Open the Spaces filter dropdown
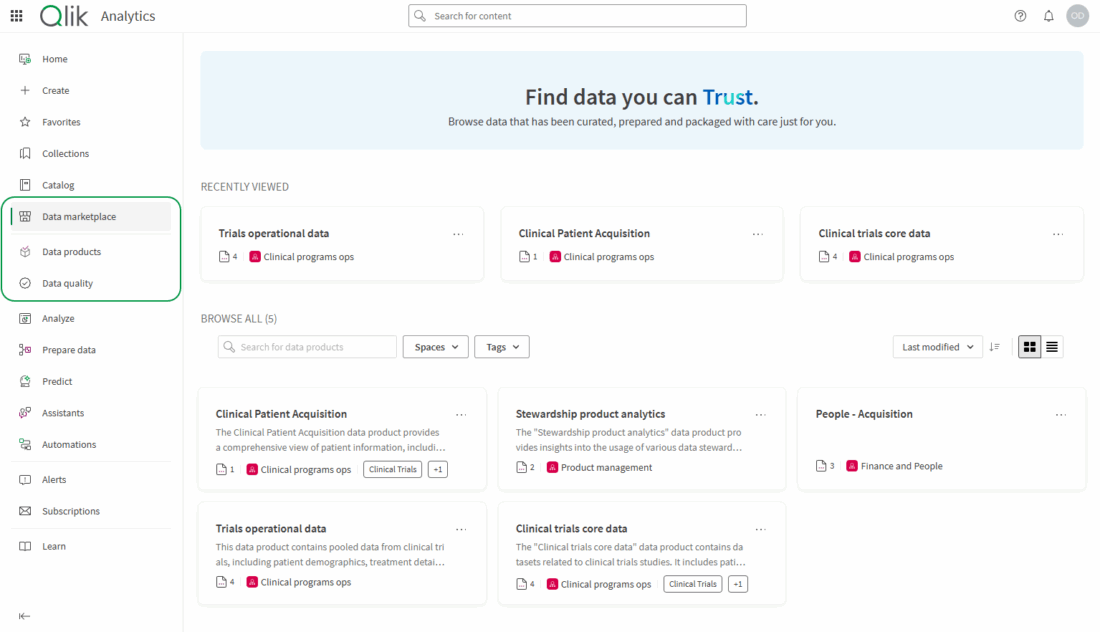The image size is (1100, 632). tap(435, 346)
